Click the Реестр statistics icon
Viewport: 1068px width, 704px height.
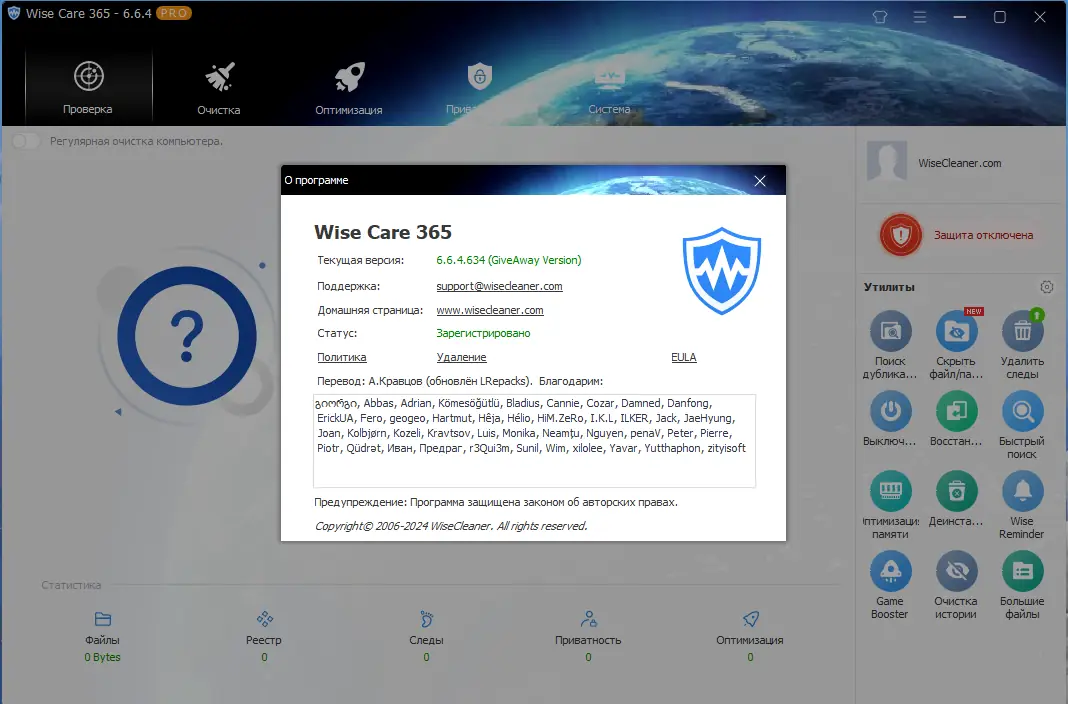264,619
